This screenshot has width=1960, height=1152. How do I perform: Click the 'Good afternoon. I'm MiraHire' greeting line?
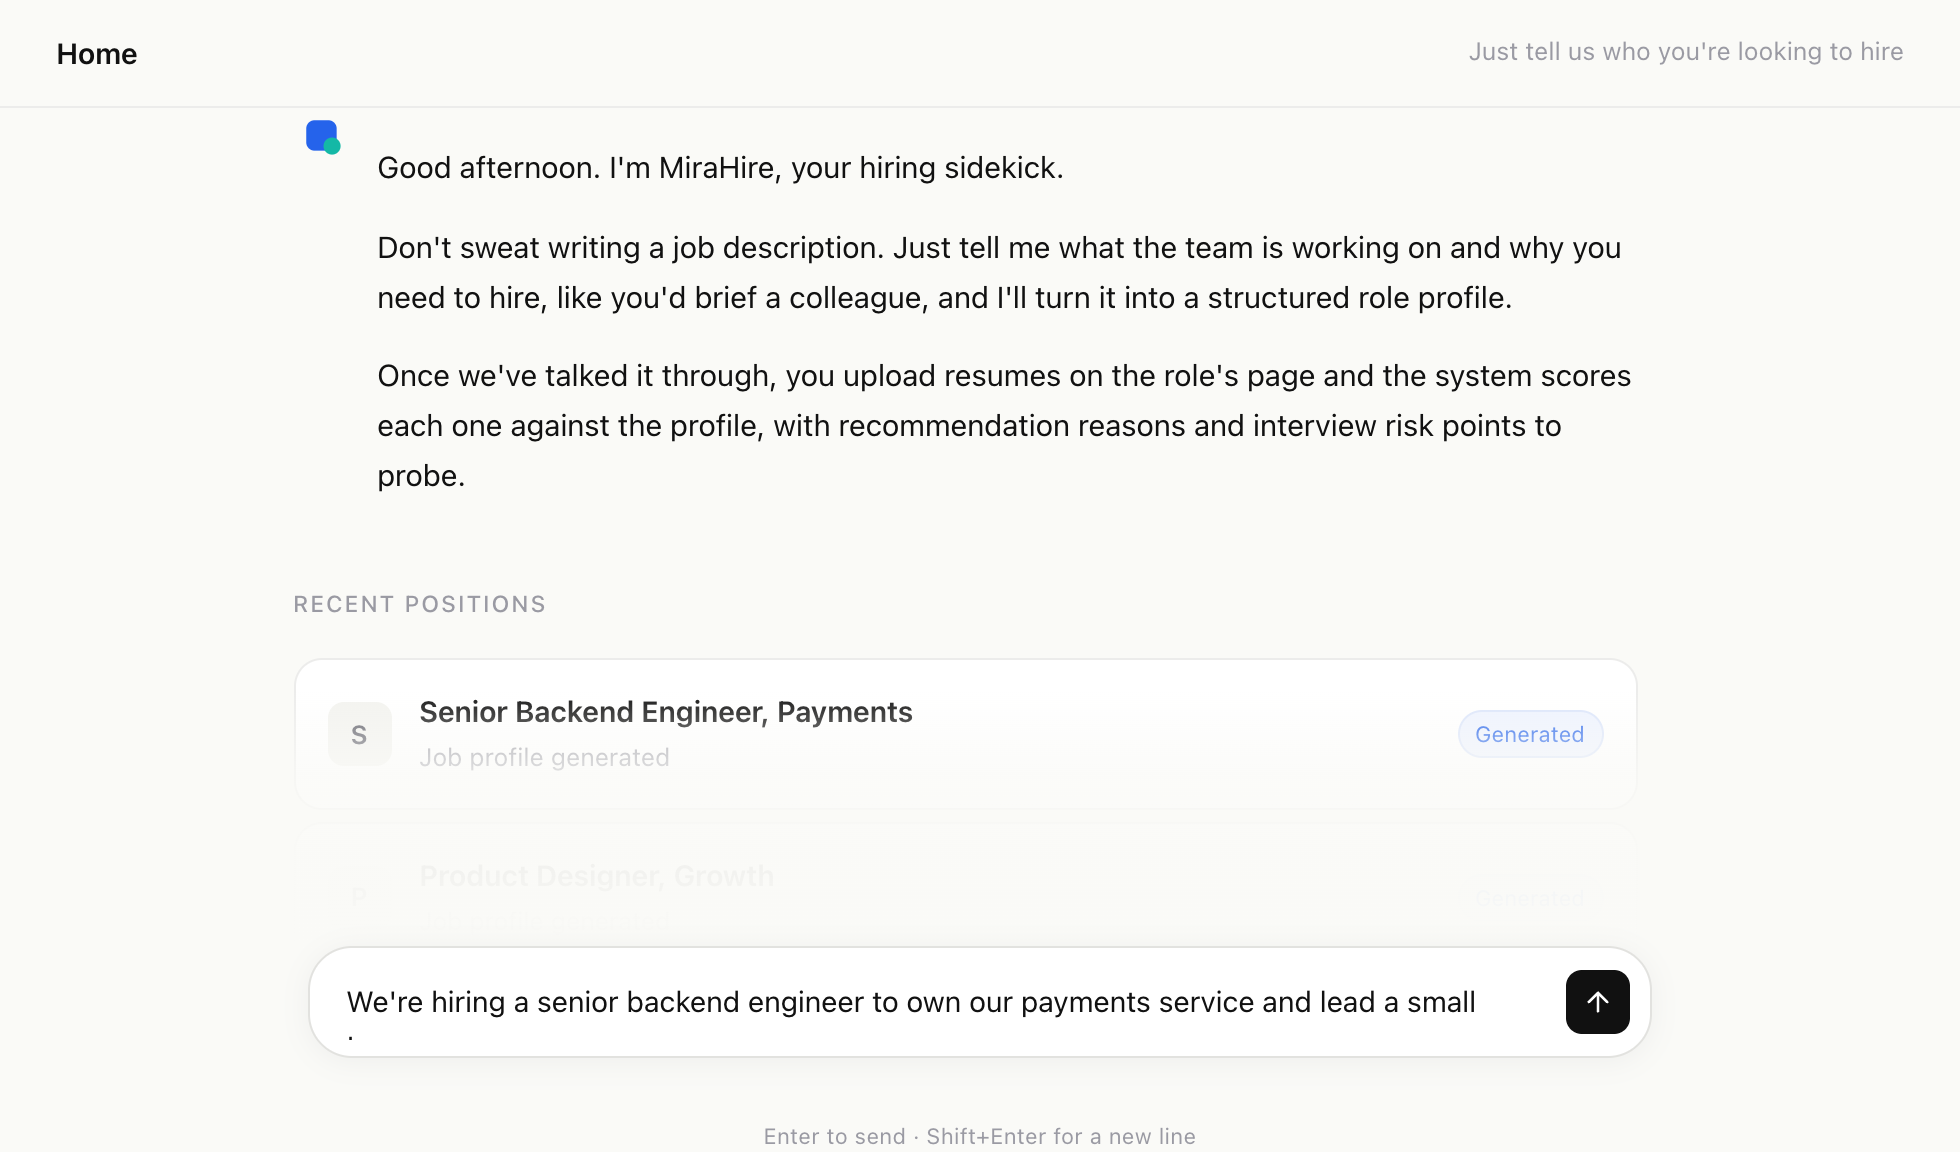[x=720, y=167]
